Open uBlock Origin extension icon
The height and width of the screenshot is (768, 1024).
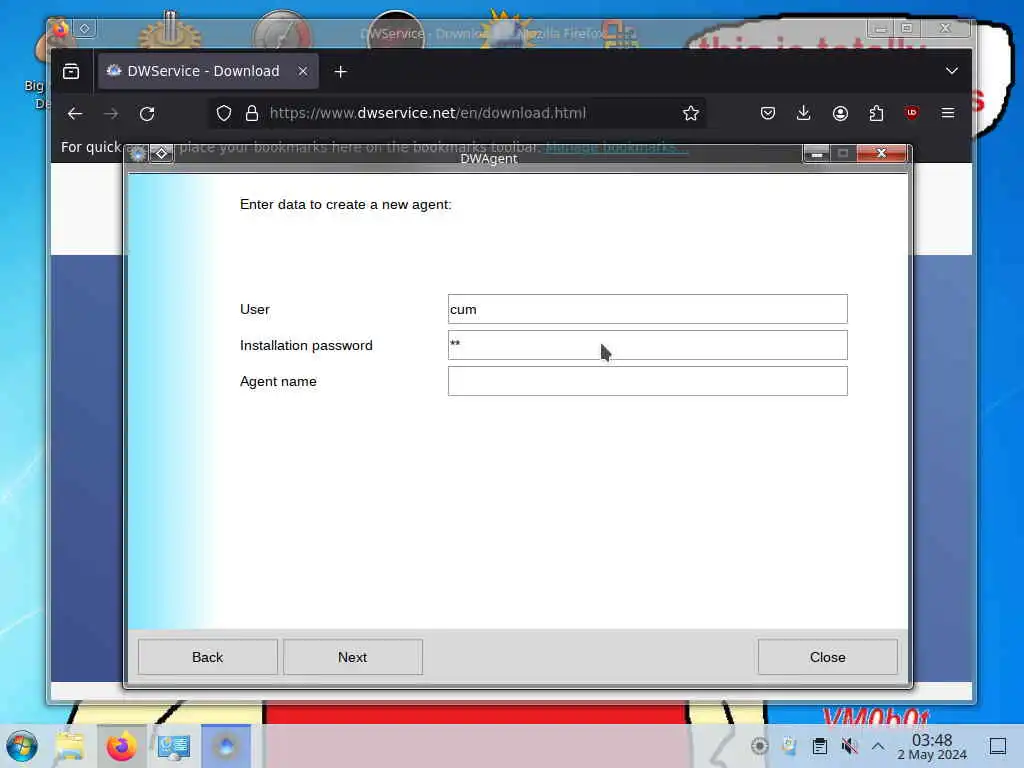tap(912, 113)
